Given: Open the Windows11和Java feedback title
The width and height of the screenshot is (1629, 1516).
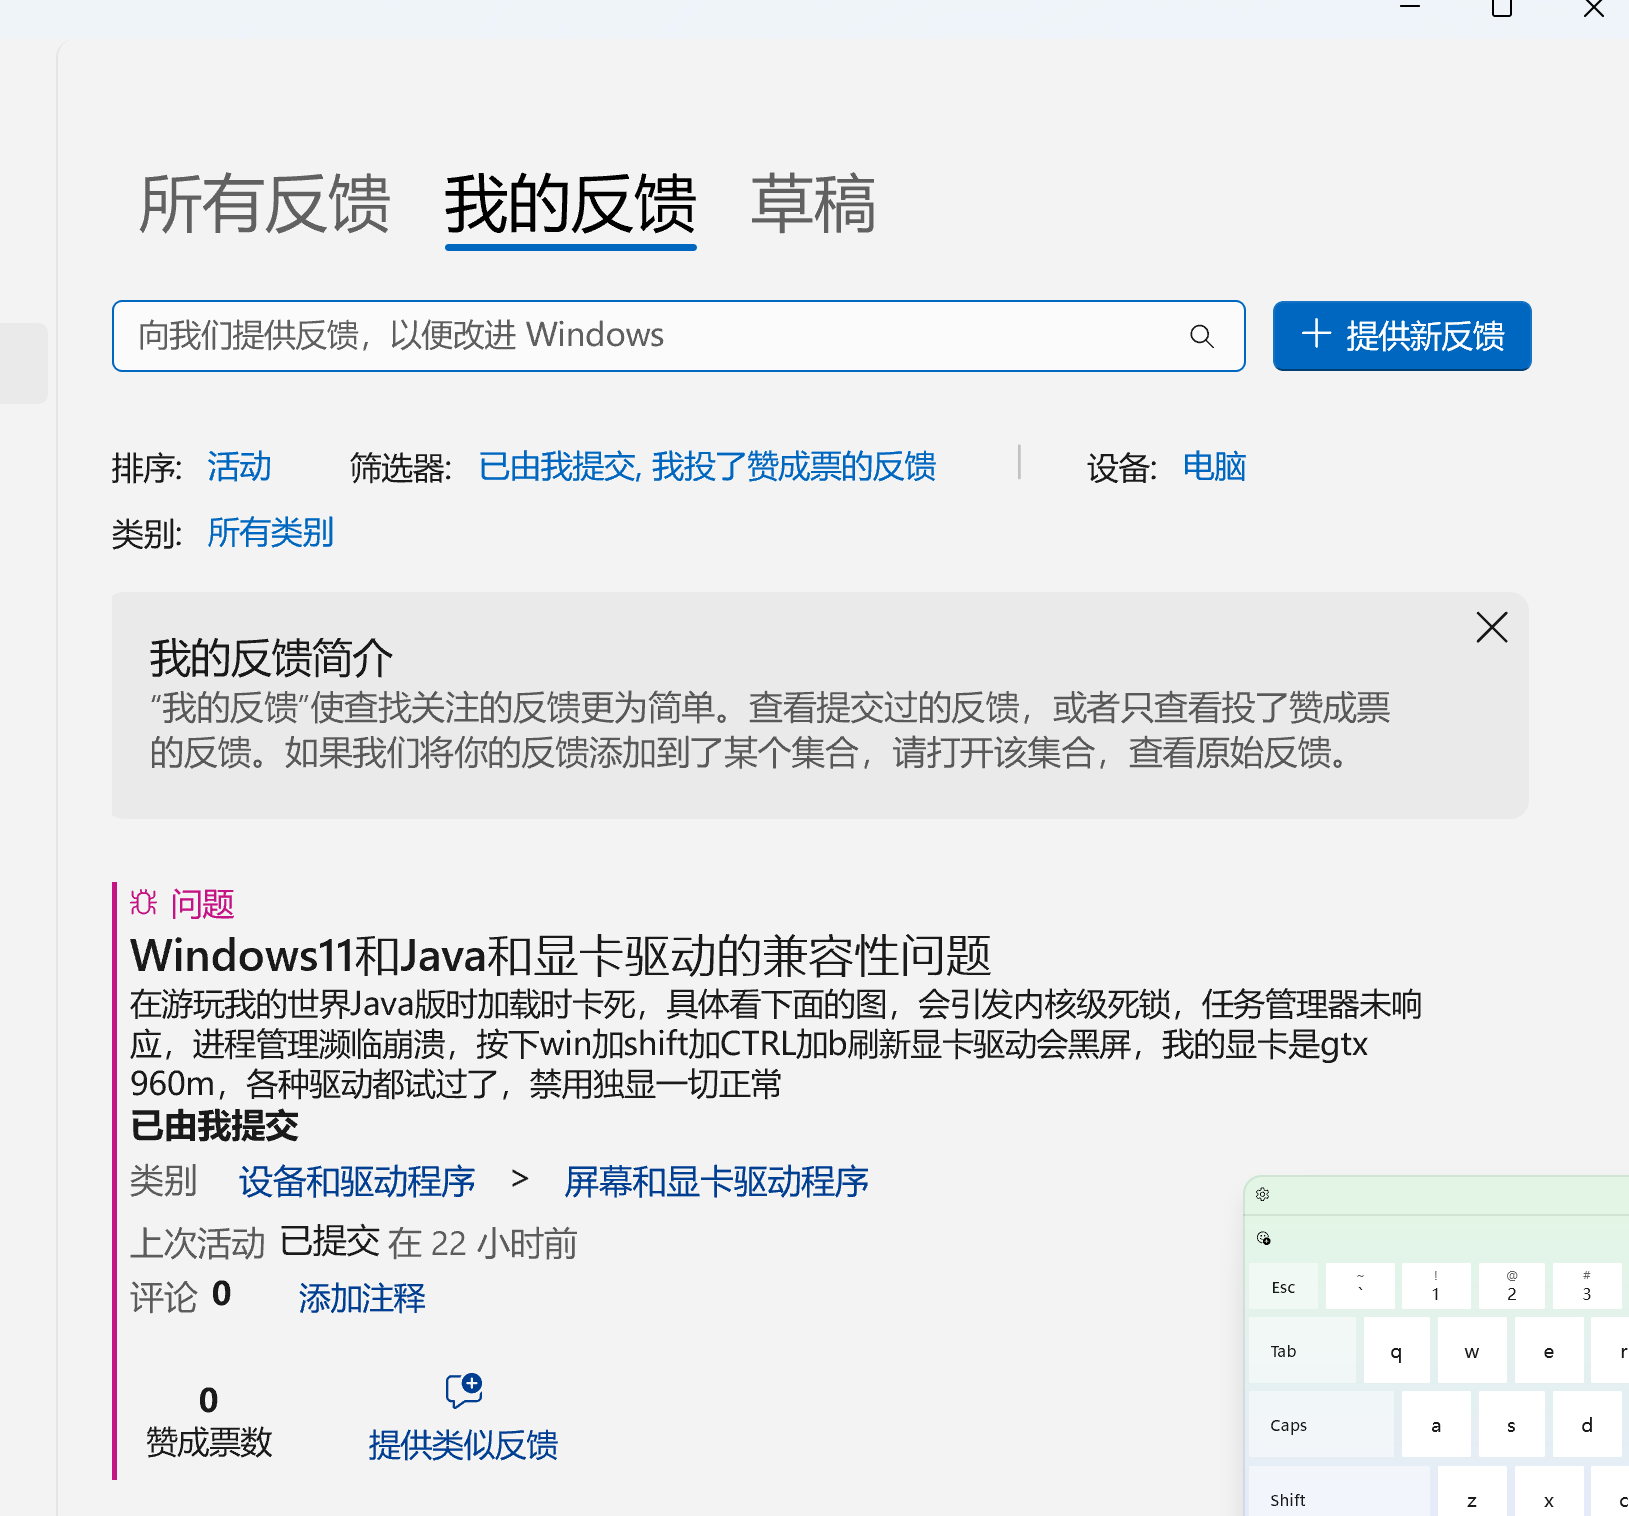Looking at the screenshot, I should pyautogui.click(x=561, y=955).
